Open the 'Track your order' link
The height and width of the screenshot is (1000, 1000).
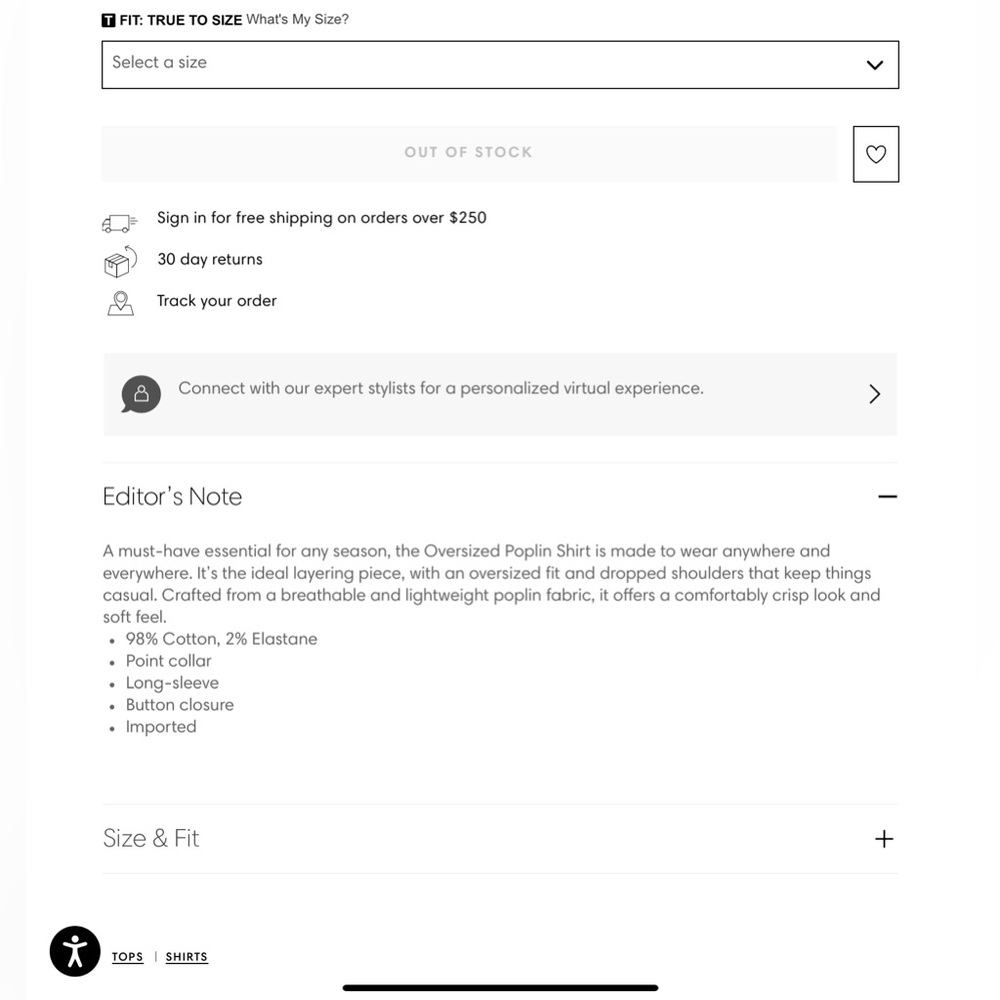[x=217, y=301]
